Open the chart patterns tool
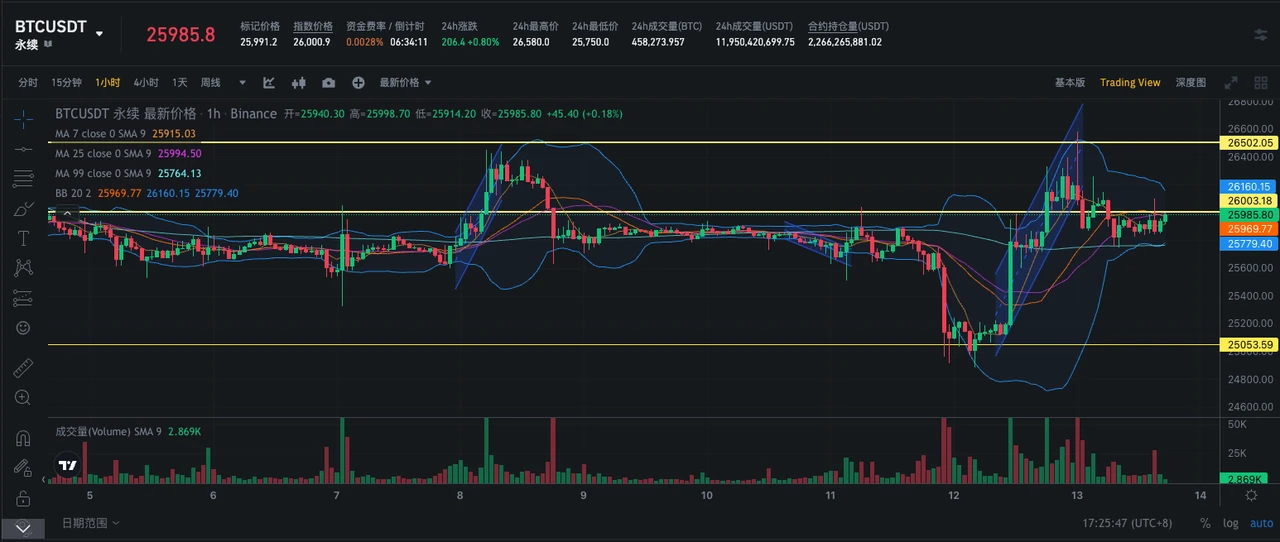1280x542 pixels. coord(23,268)
